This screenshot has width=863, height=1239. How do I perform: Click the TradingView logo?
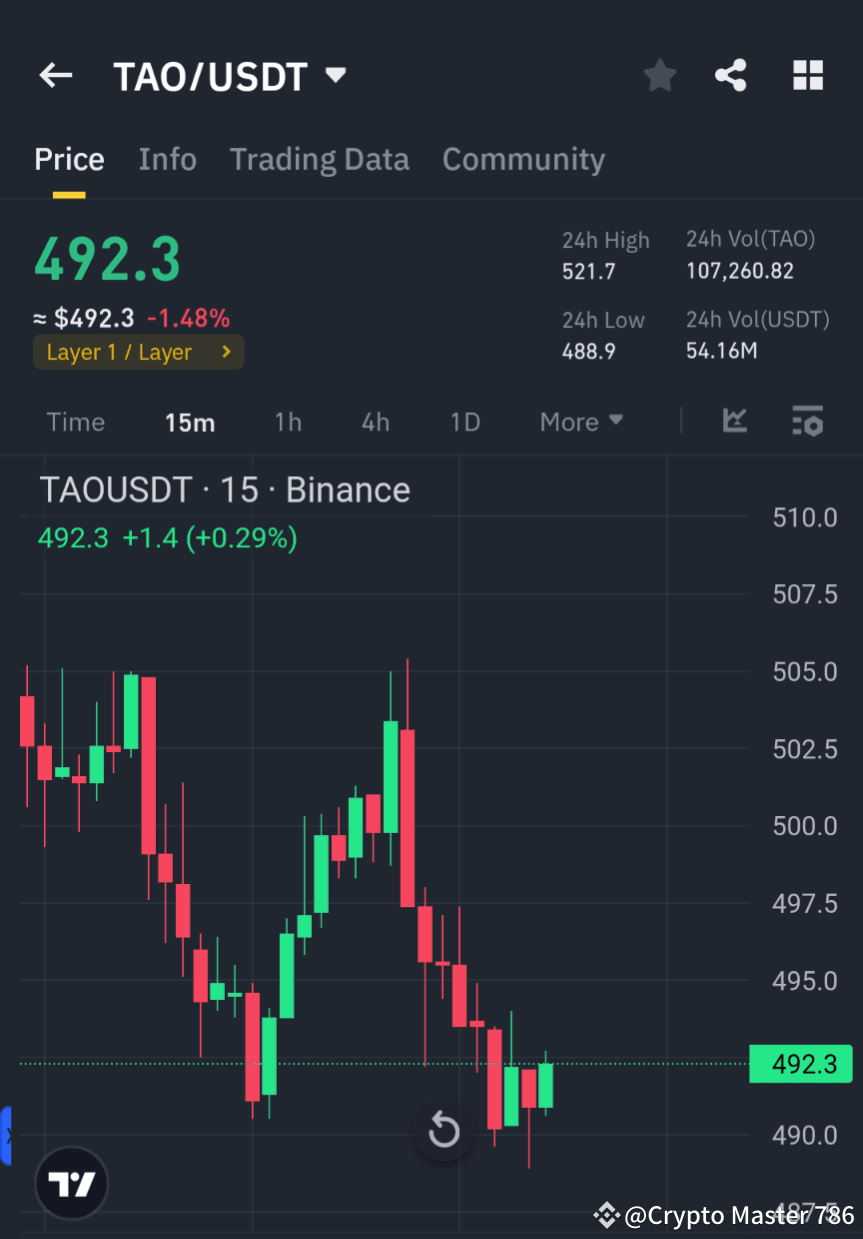click(70, 1182)
